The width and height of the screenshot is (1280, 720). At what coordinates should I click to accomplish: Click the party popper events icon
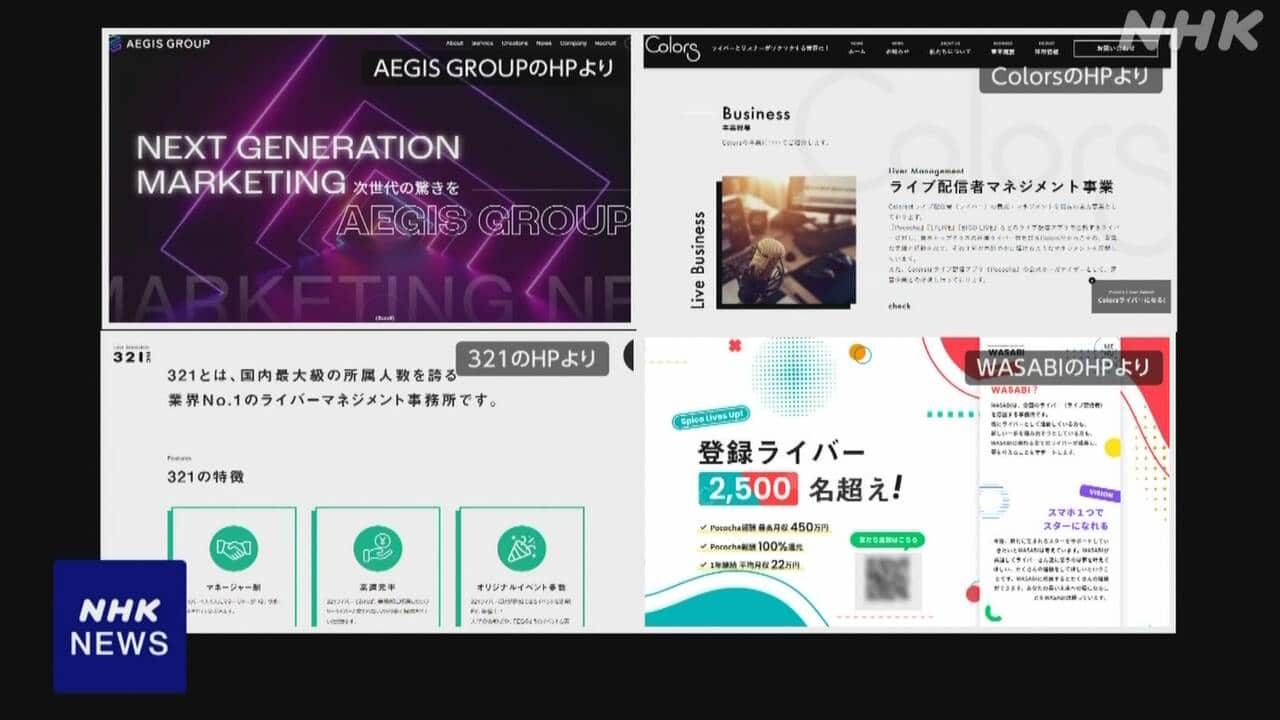pos(521,549)
